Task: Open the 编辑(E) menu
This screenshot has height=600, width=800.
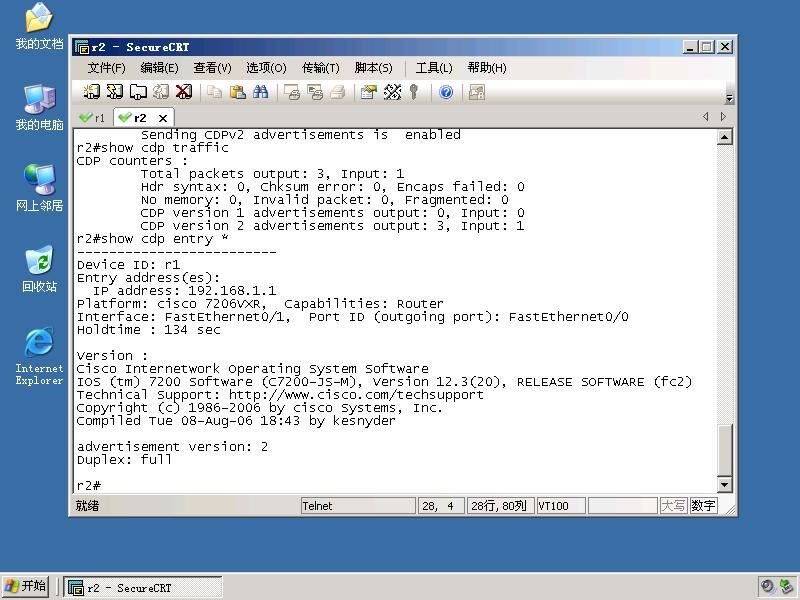Action: pyautogui.click(x=159, y=68)
